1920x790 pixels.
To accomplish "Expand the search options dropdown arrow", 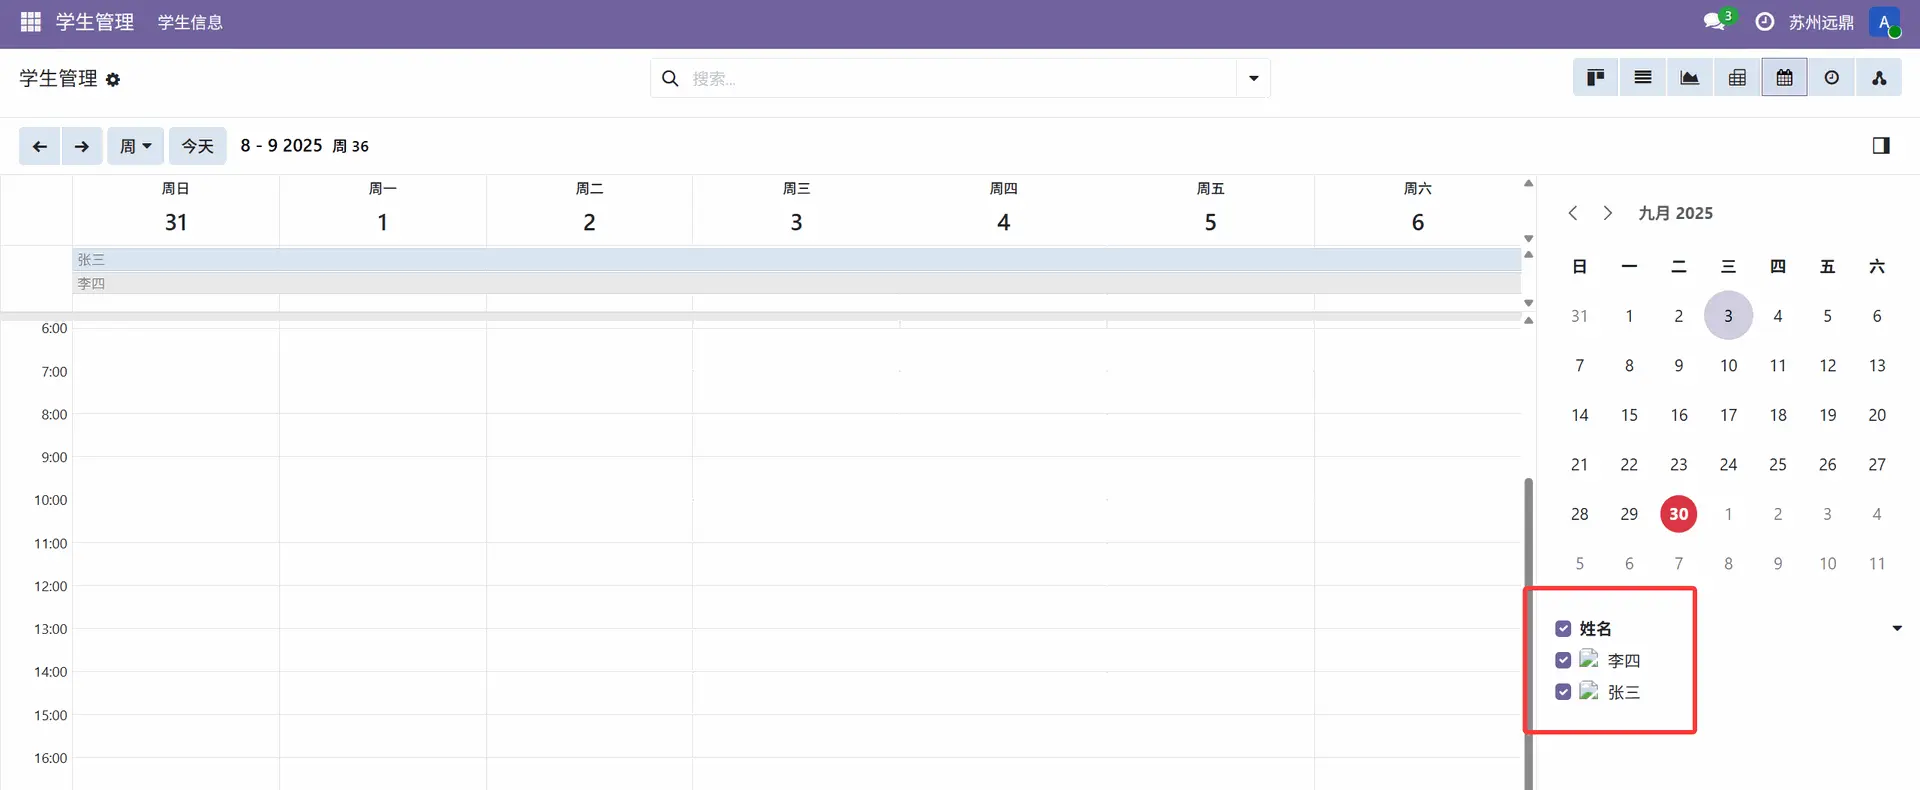I will coord(1253,78).
